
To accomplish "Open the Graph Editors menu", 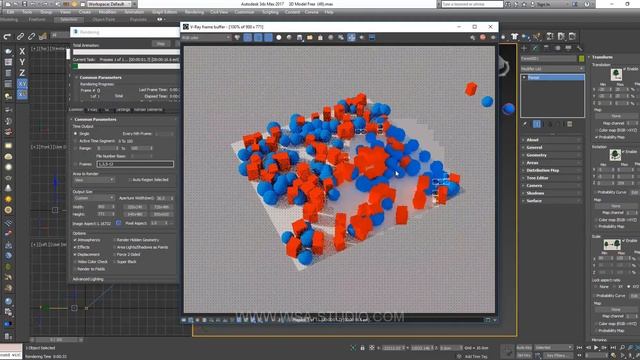I will point(164,12).
